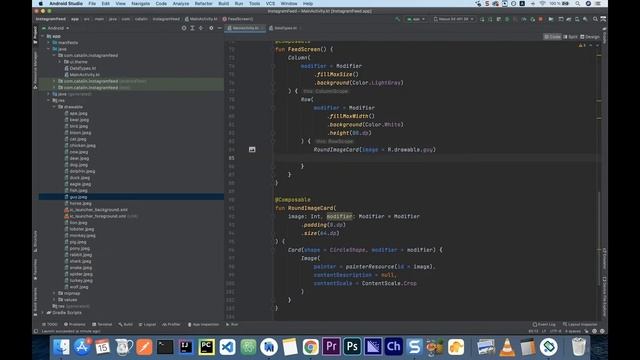640x360 pixels.
Task: Toggle the Project side tool tab
Action: (x=36, y=35)
